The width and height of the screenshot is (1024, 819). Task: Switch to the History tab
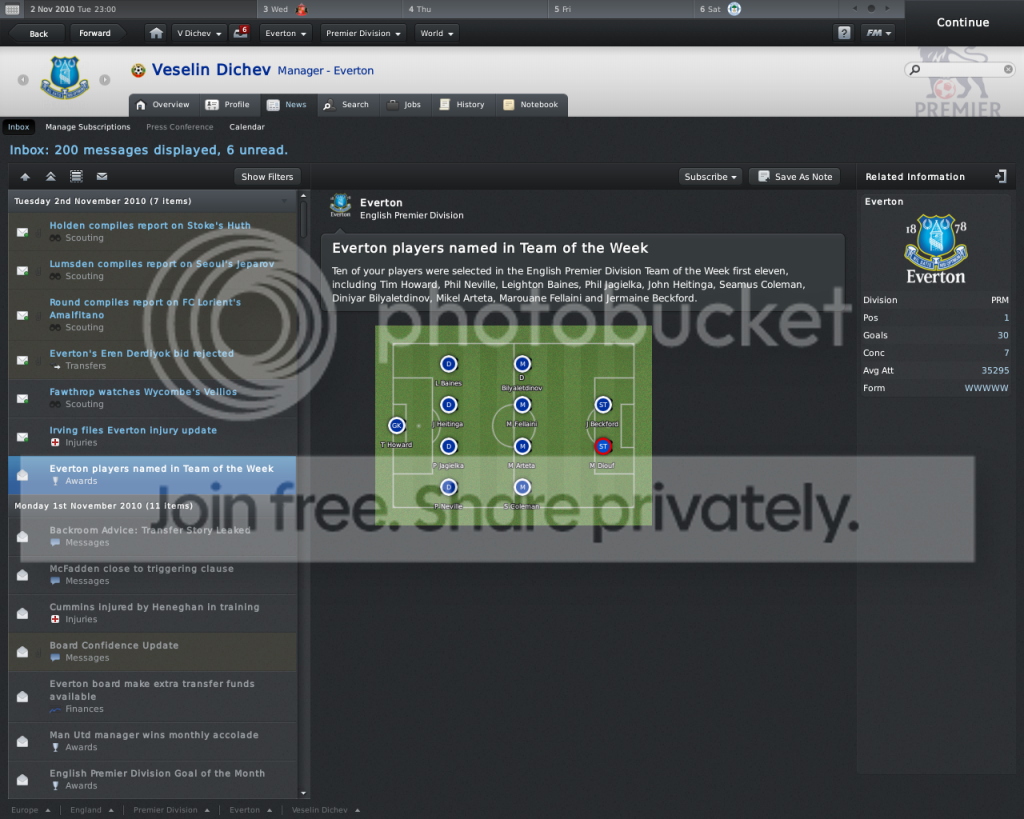click(x=462, y=104)
